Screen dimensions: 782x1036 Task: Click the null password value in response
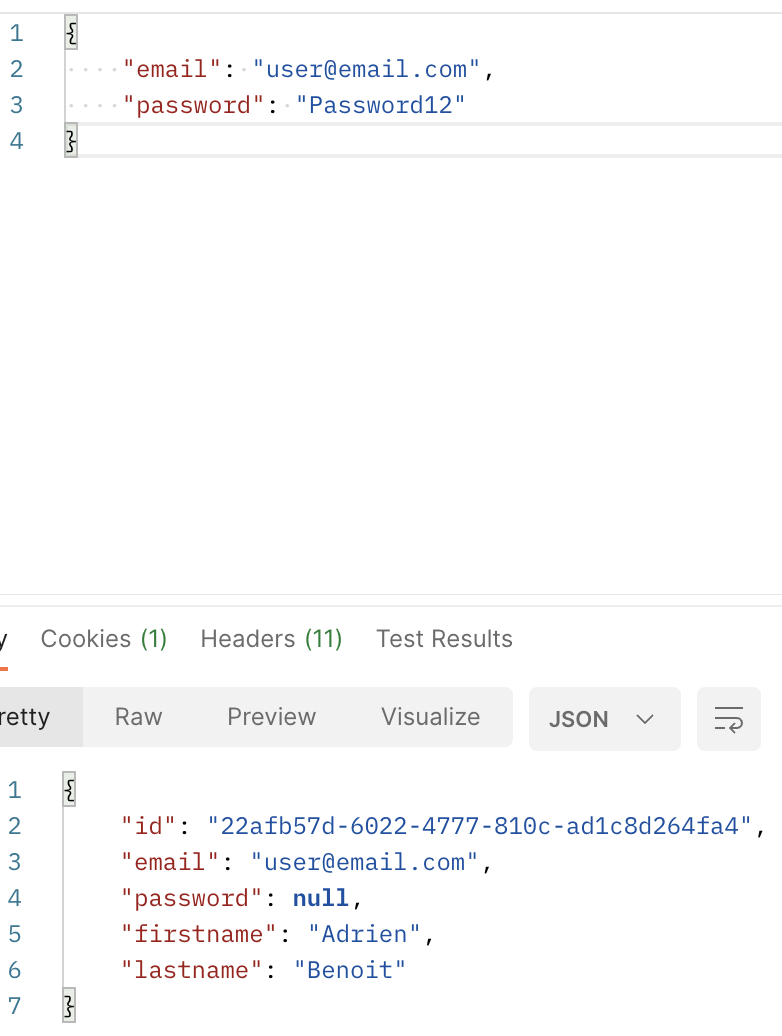click(x=320, y=898)
